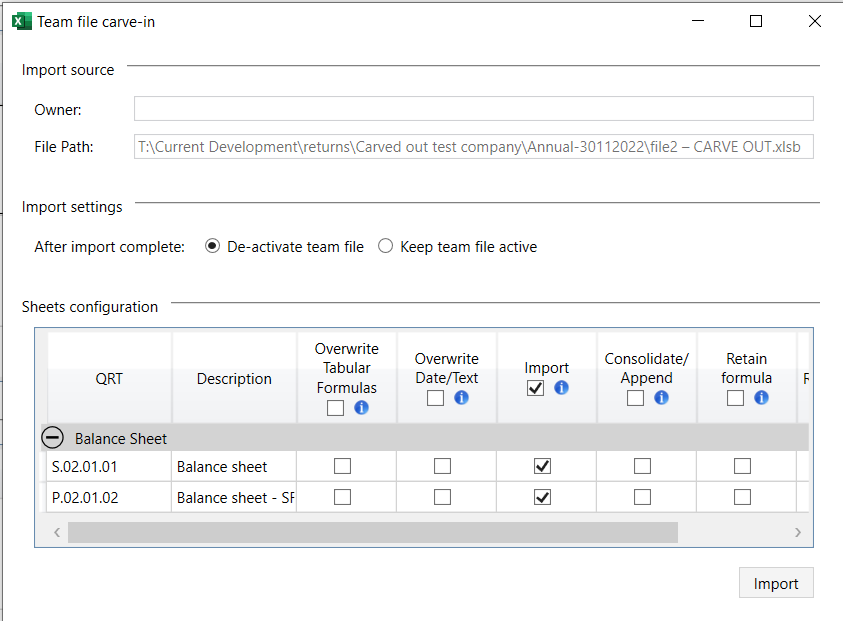Select De-activate team file option

point(213,247)
